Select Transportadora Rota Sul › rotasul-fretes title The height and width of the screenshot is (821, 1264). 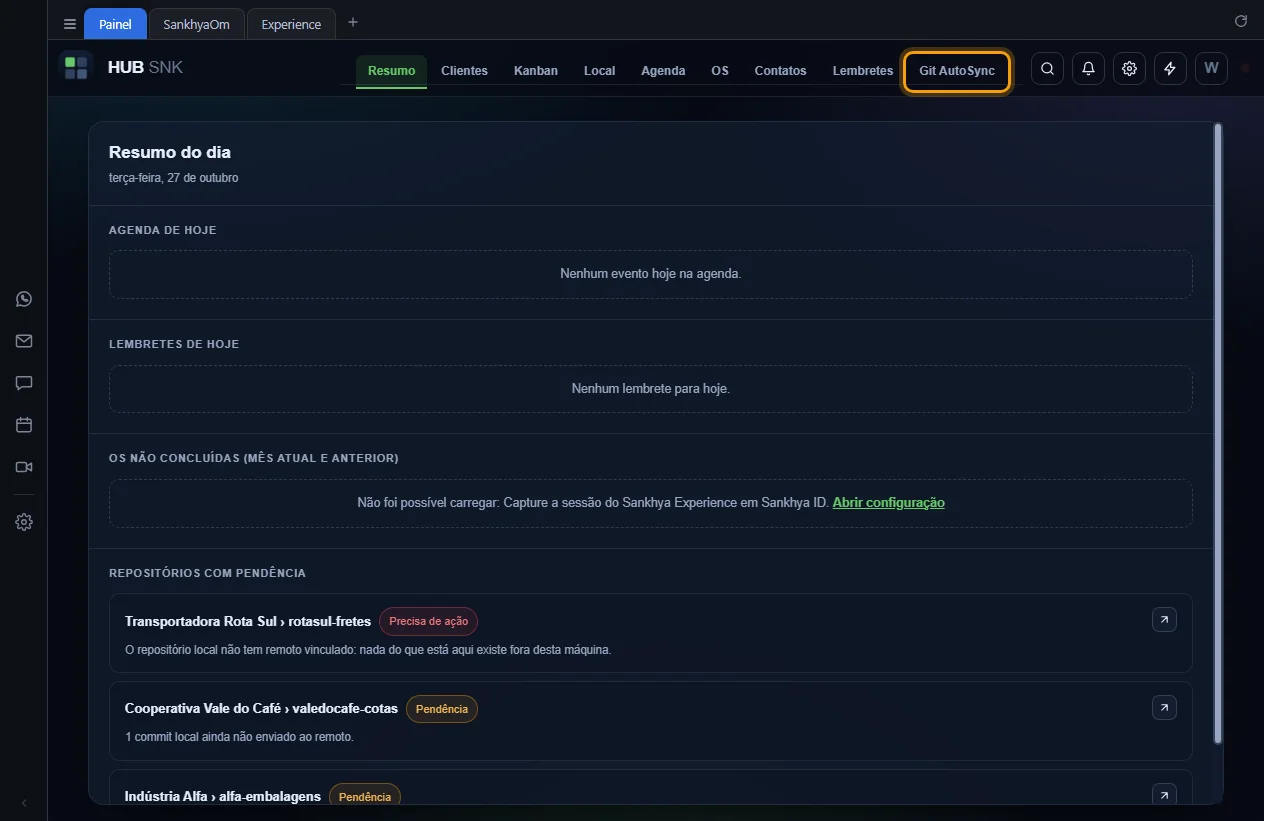[x=248, y=621]
